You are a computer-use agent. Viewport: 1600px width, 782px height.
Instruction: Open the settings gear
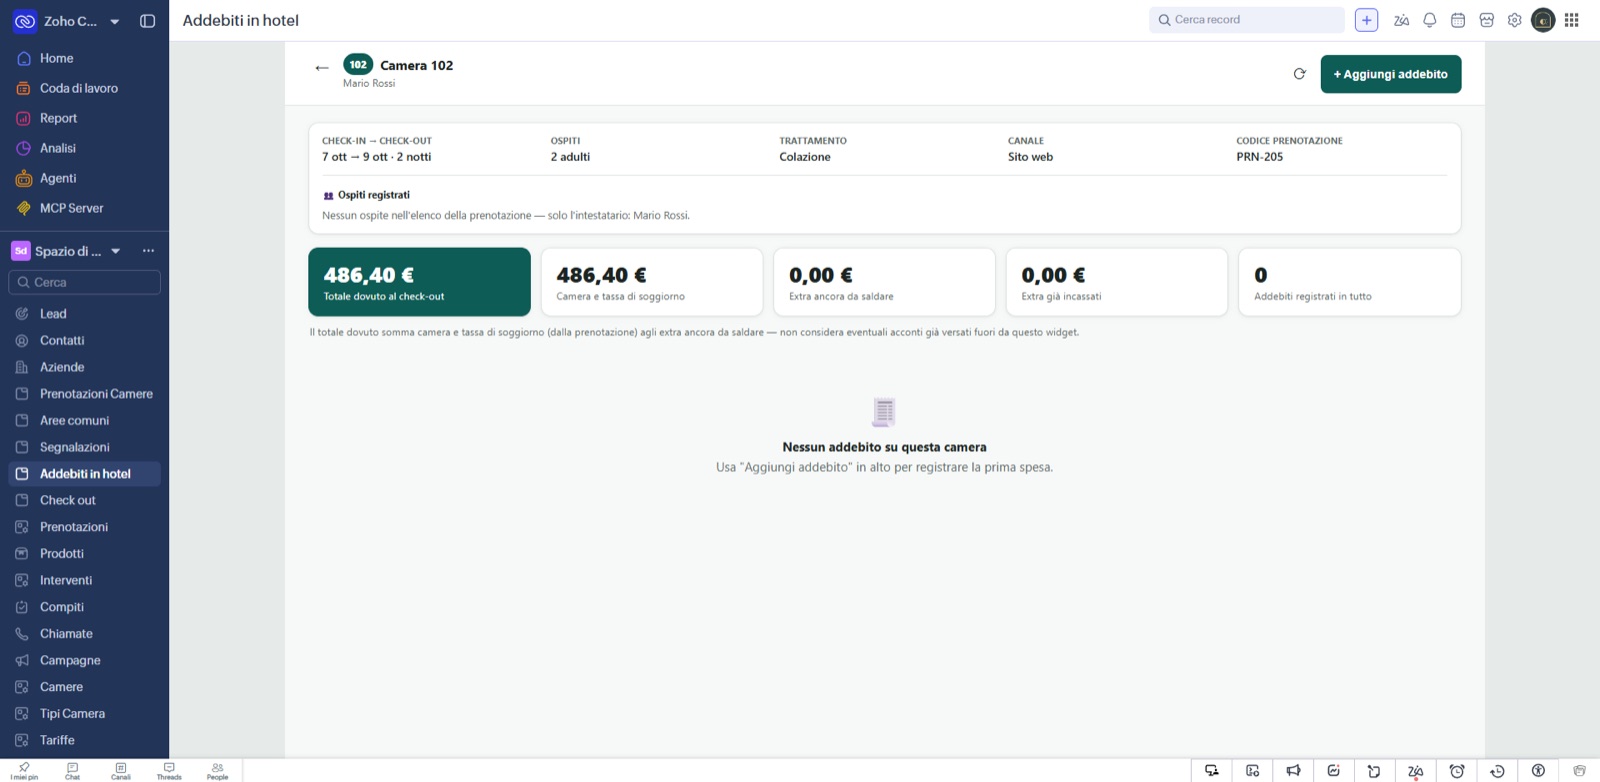(1515, 20)
